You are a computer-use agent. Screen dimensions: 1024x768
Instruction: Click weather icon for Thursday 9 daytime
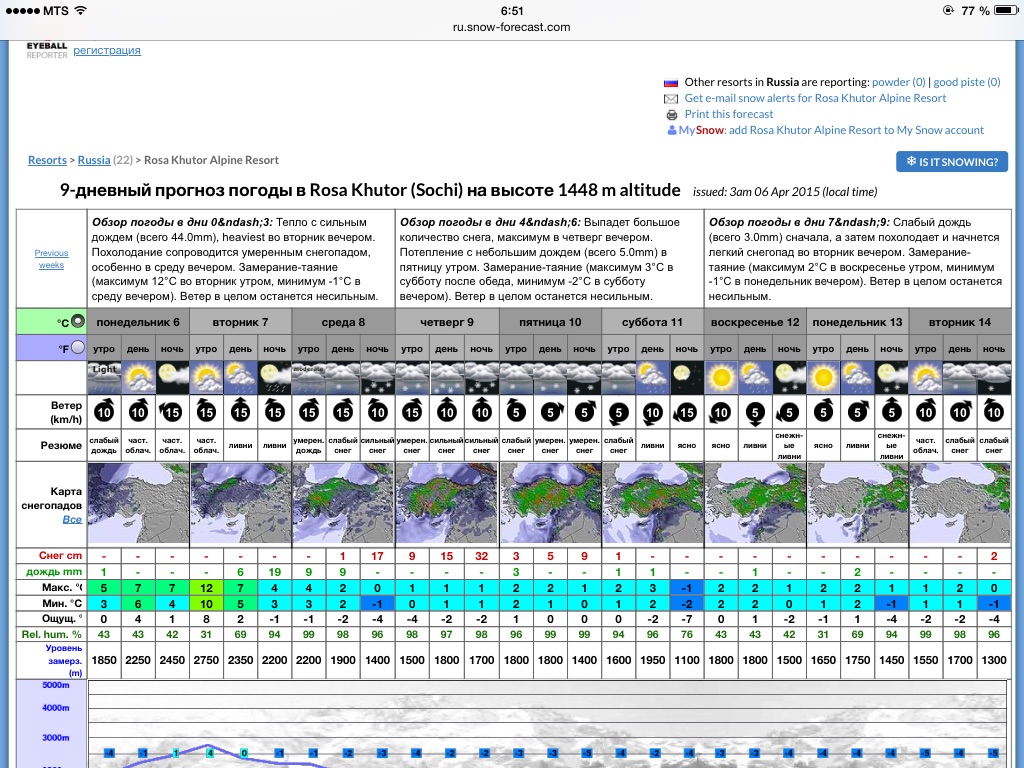pos(447,377)
